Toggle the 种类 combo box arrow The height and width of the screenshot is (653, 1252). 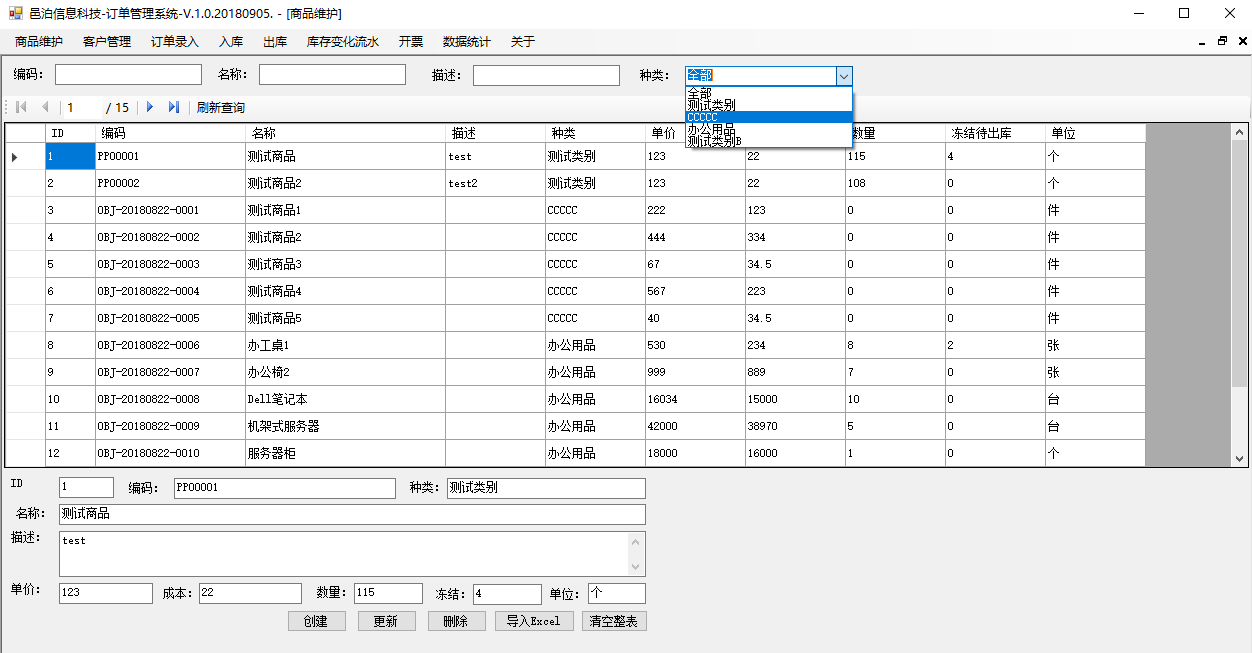[x=844, y=75]
